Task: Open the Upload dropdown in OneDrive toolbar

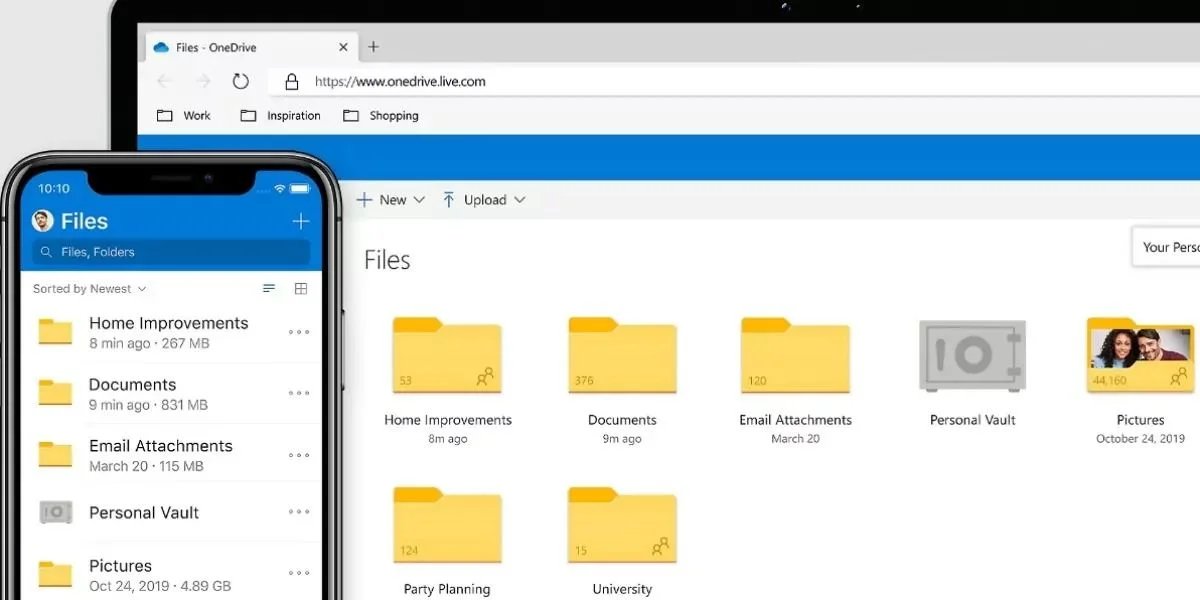Action: pyautogui.click(x=484, y=200)
